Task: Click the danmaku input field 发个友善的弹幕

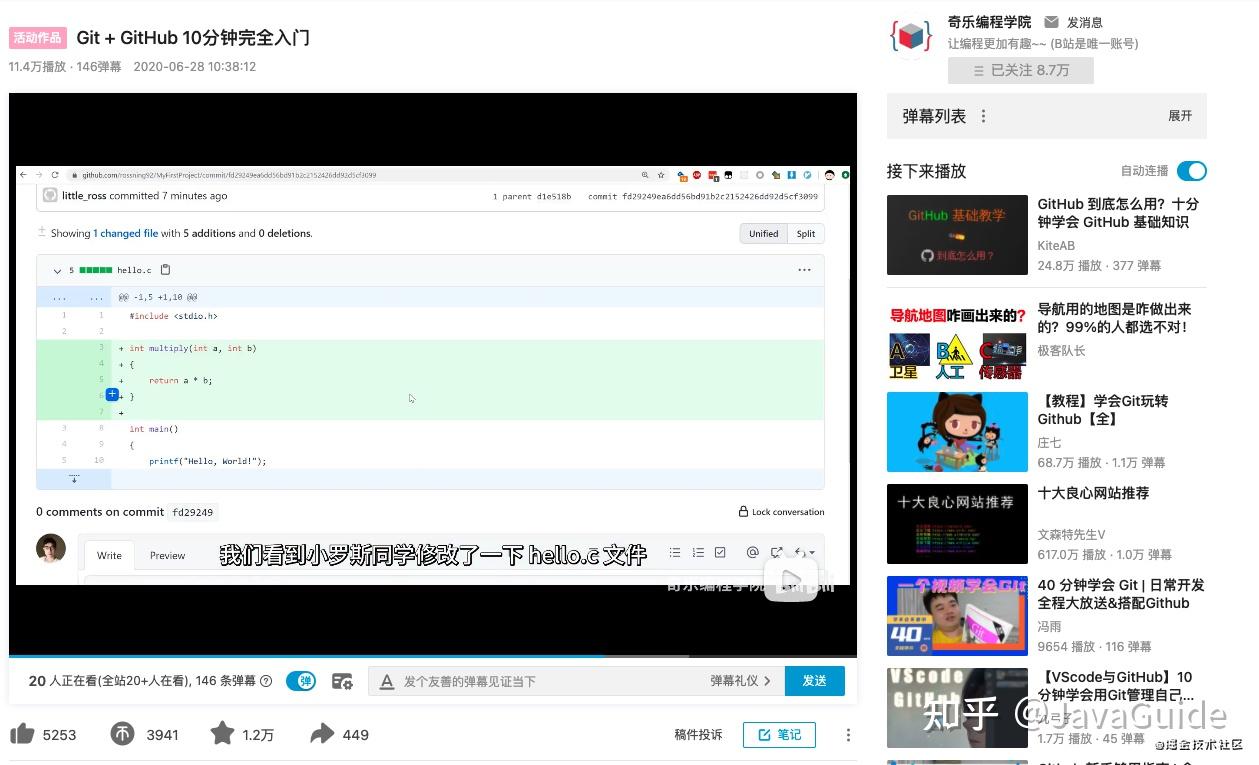Action: [550, 681]
